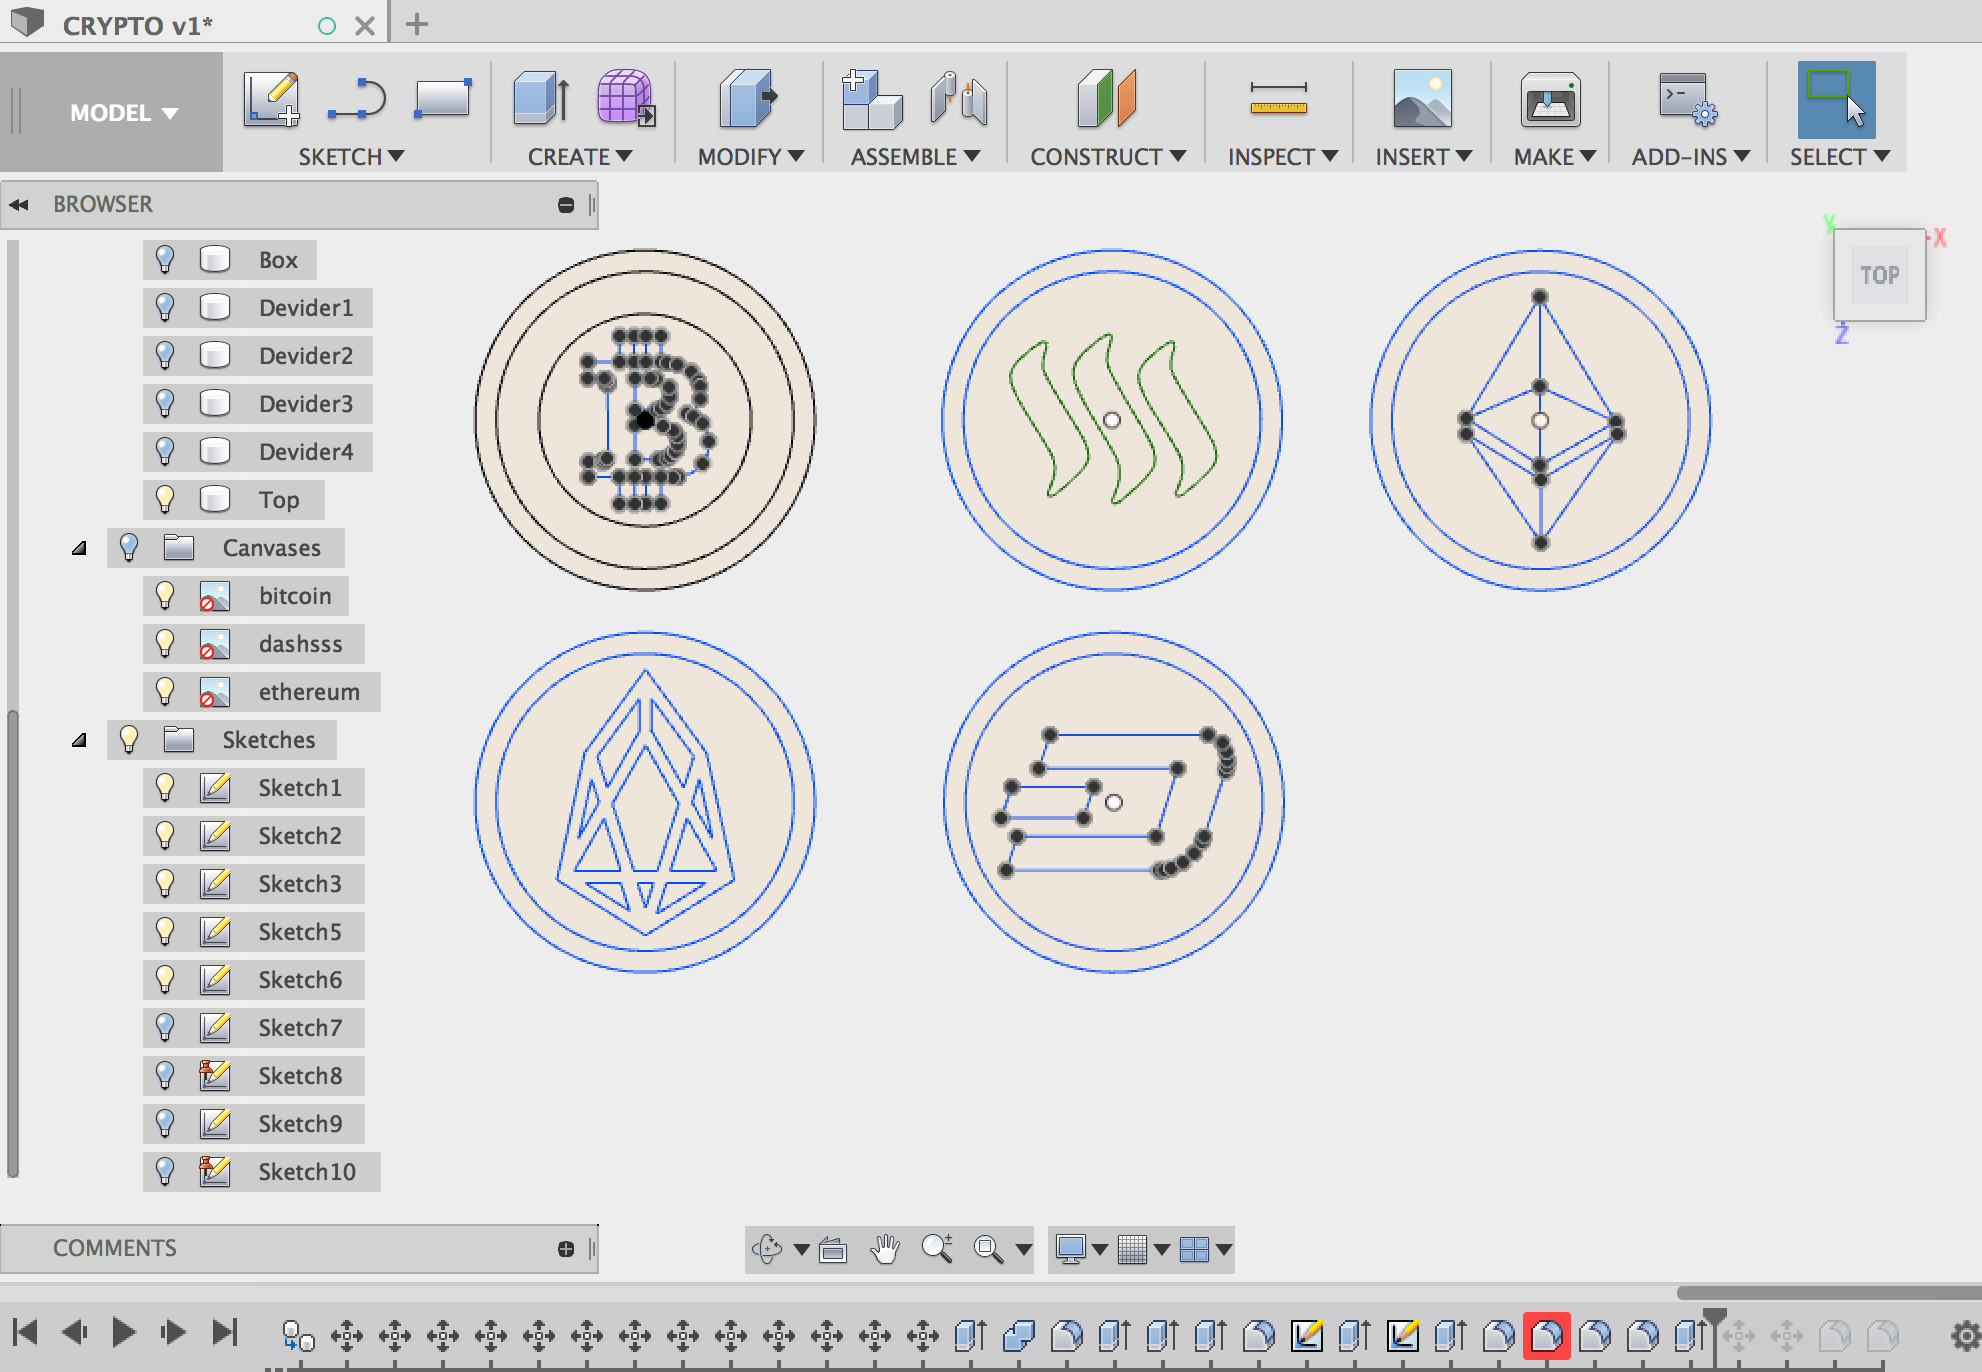Image resolution: width=1982 pixels, height=1372 pixels.
Task: Click the 3D Print make icon
Action: 1550,98
